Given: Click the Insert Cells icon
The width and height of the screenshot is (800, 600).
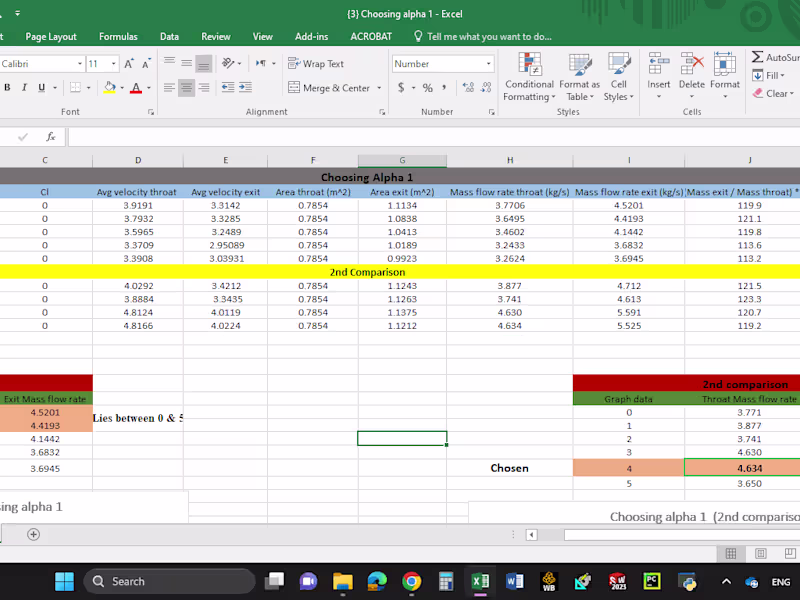Looking at the screenshot, I should click(x=658, y=70).
